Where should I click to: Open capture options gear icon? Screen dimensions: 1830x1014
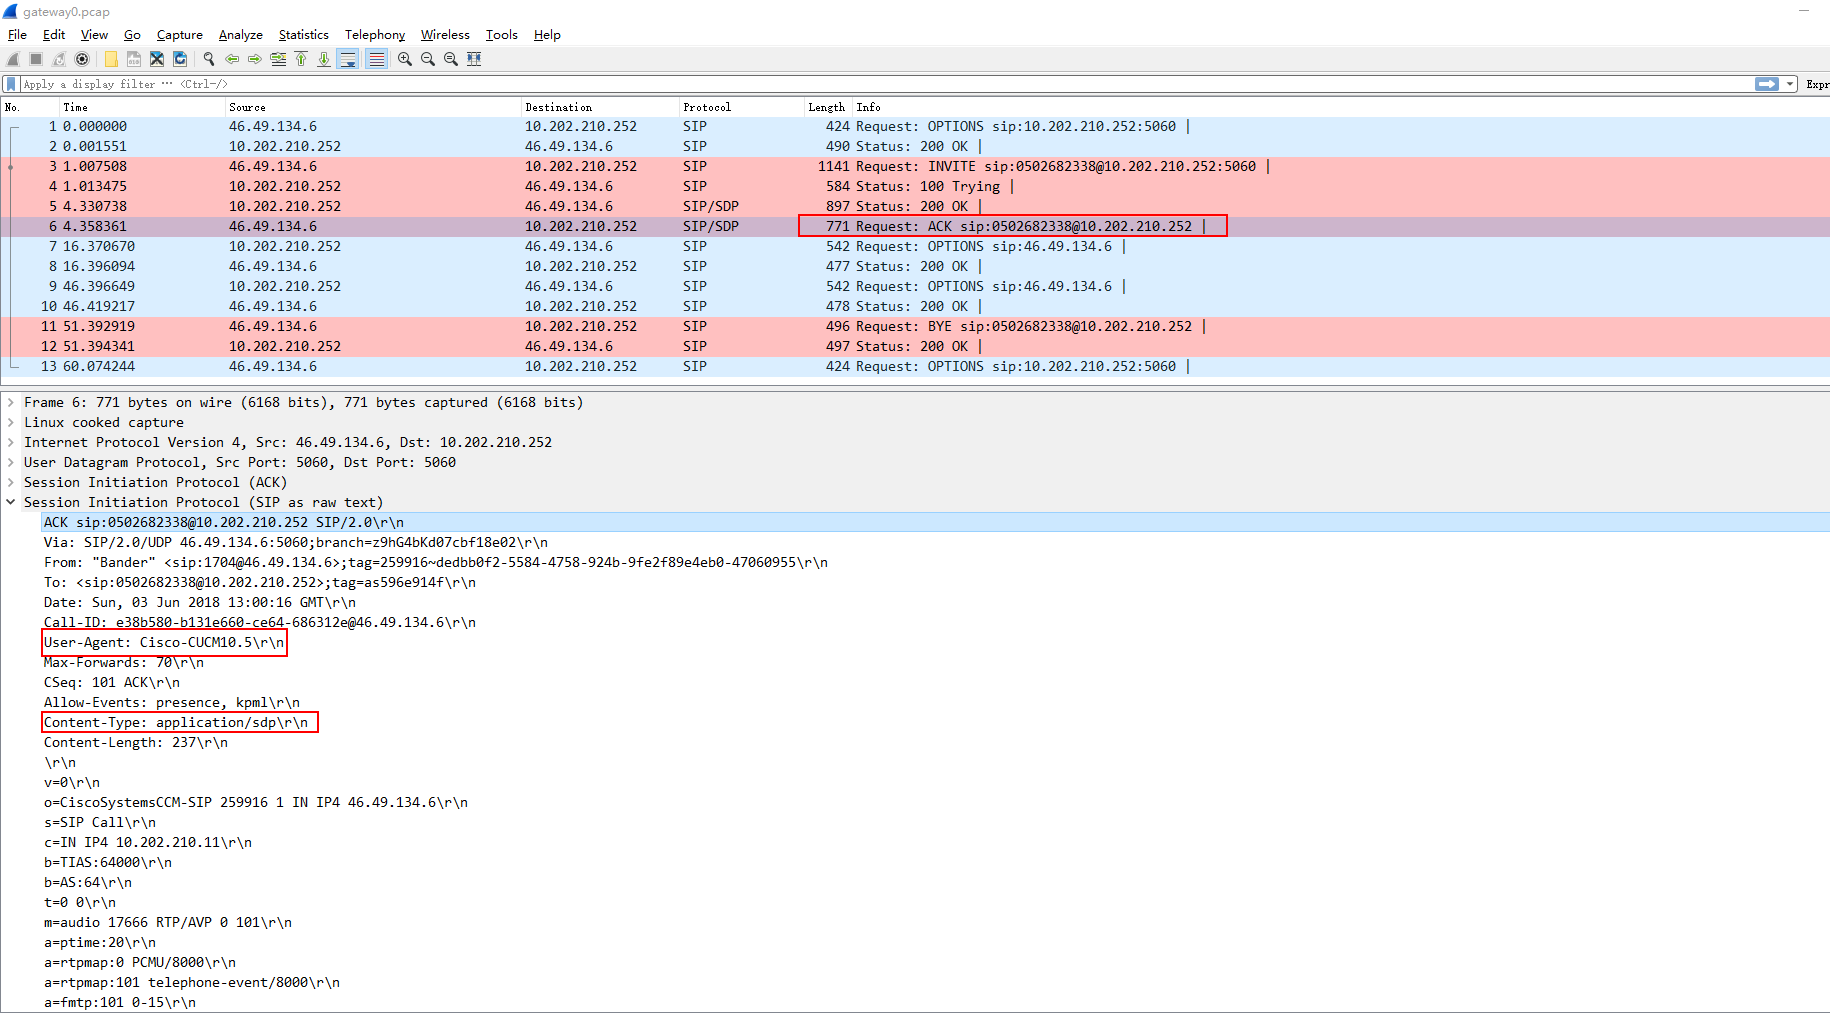pos(82,59)
